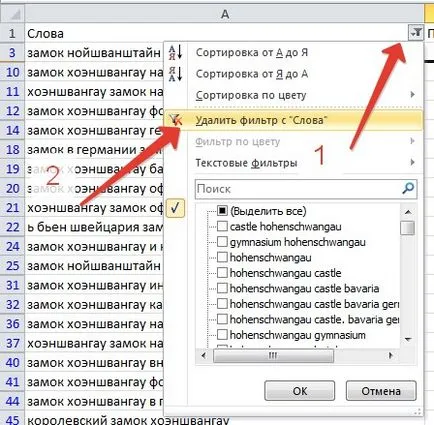Screen dimensions: 434x425
Task: Check the plain hohenschwangau checkbox
Action: pyautogui.click(x=222, y=257)
